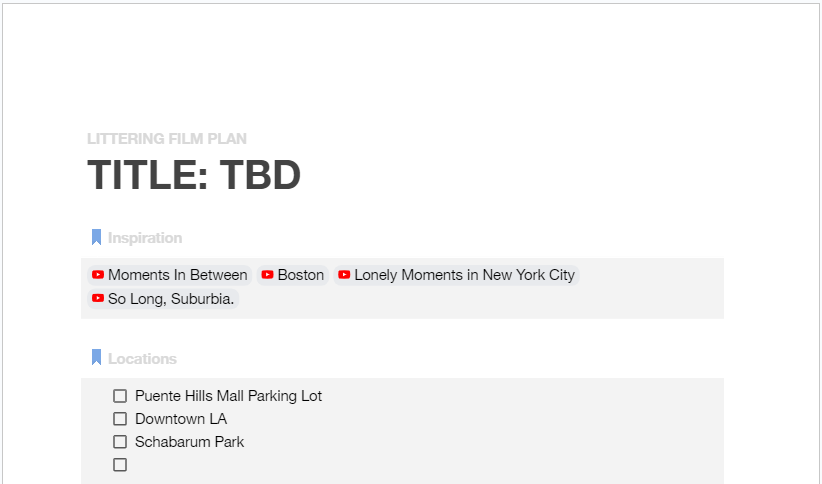
Task: Tick the Downtown LA checkbox
Action: pos(120,419)
